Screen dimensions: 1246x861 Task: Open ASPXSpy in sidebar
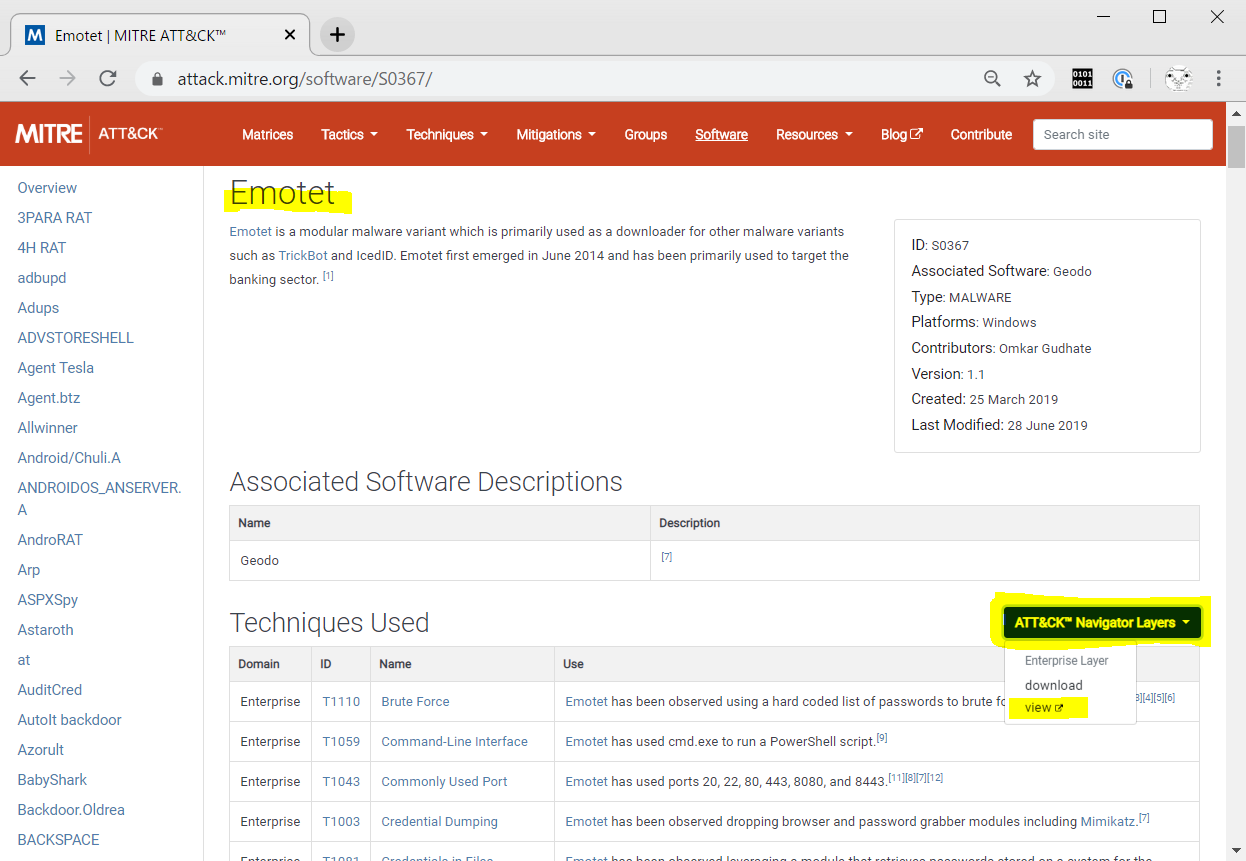tap(48, 600)
